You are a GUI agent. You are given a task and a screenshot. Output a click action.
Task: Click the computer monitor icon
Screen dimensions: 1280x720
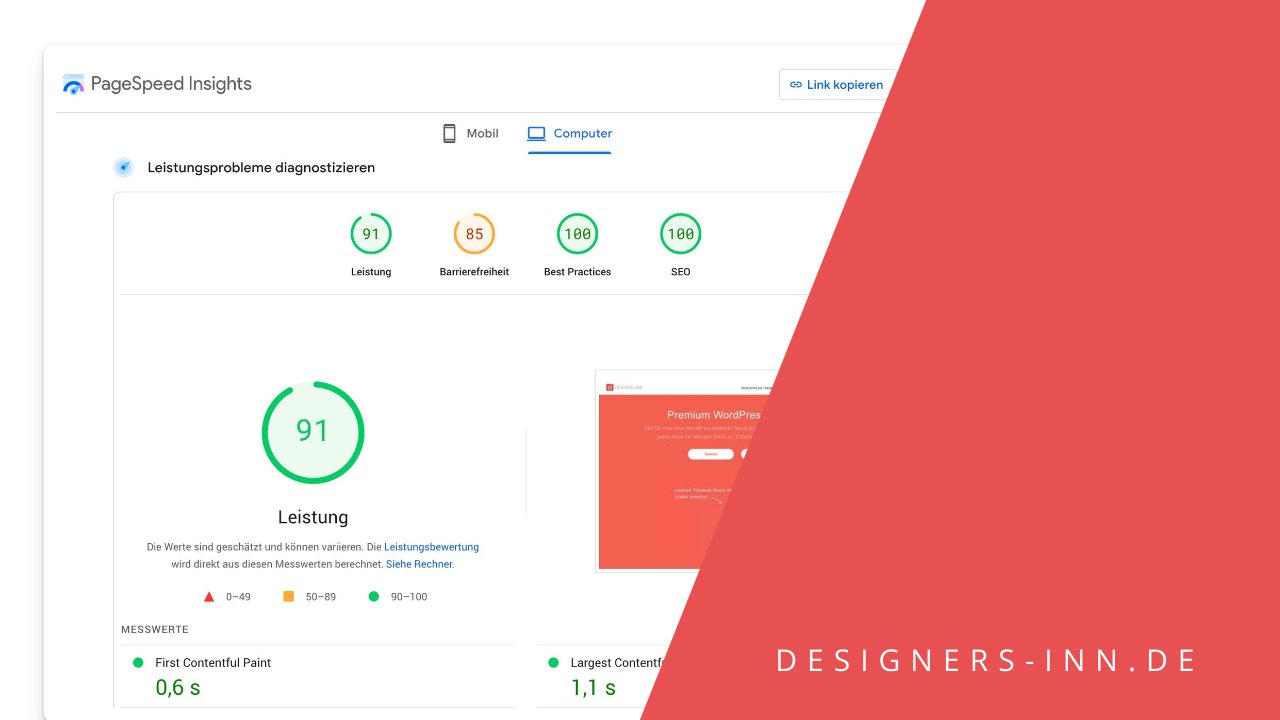tap(537, 132)
